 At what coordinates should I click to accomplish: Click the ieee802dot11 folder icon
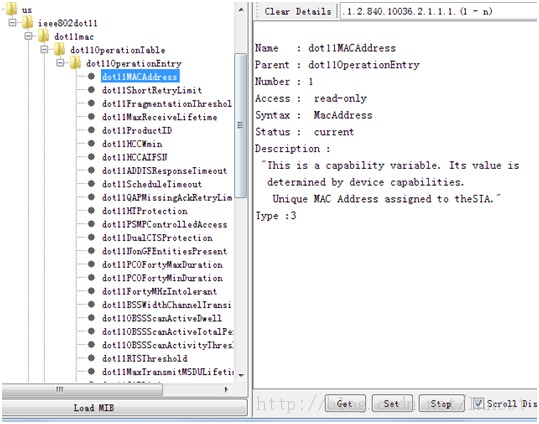[27, 23]
